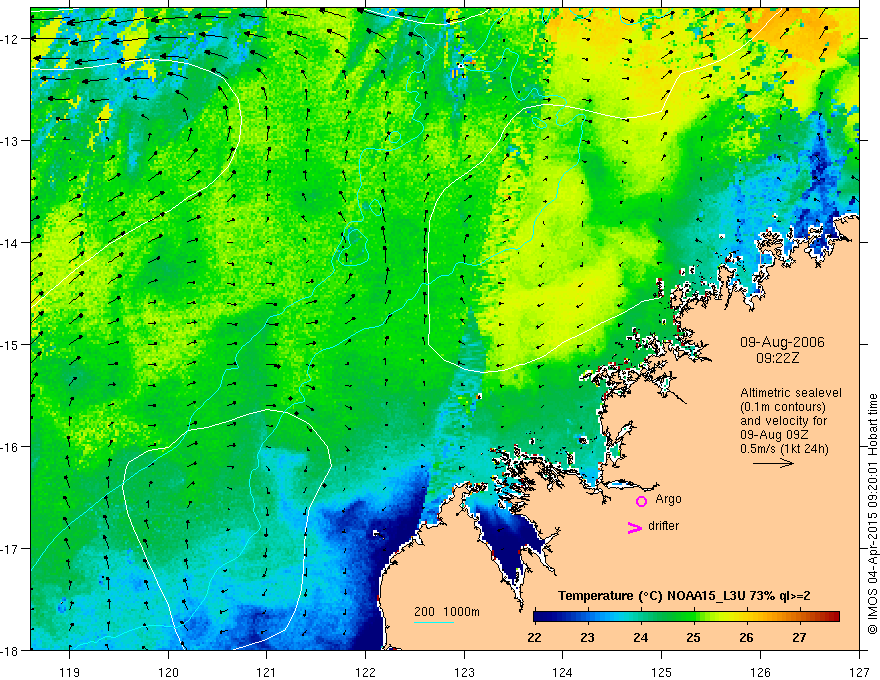Viewport: 880px width, 680px height.
Task: Click the colorbar tick label '25'
Action: click(693, 637)
